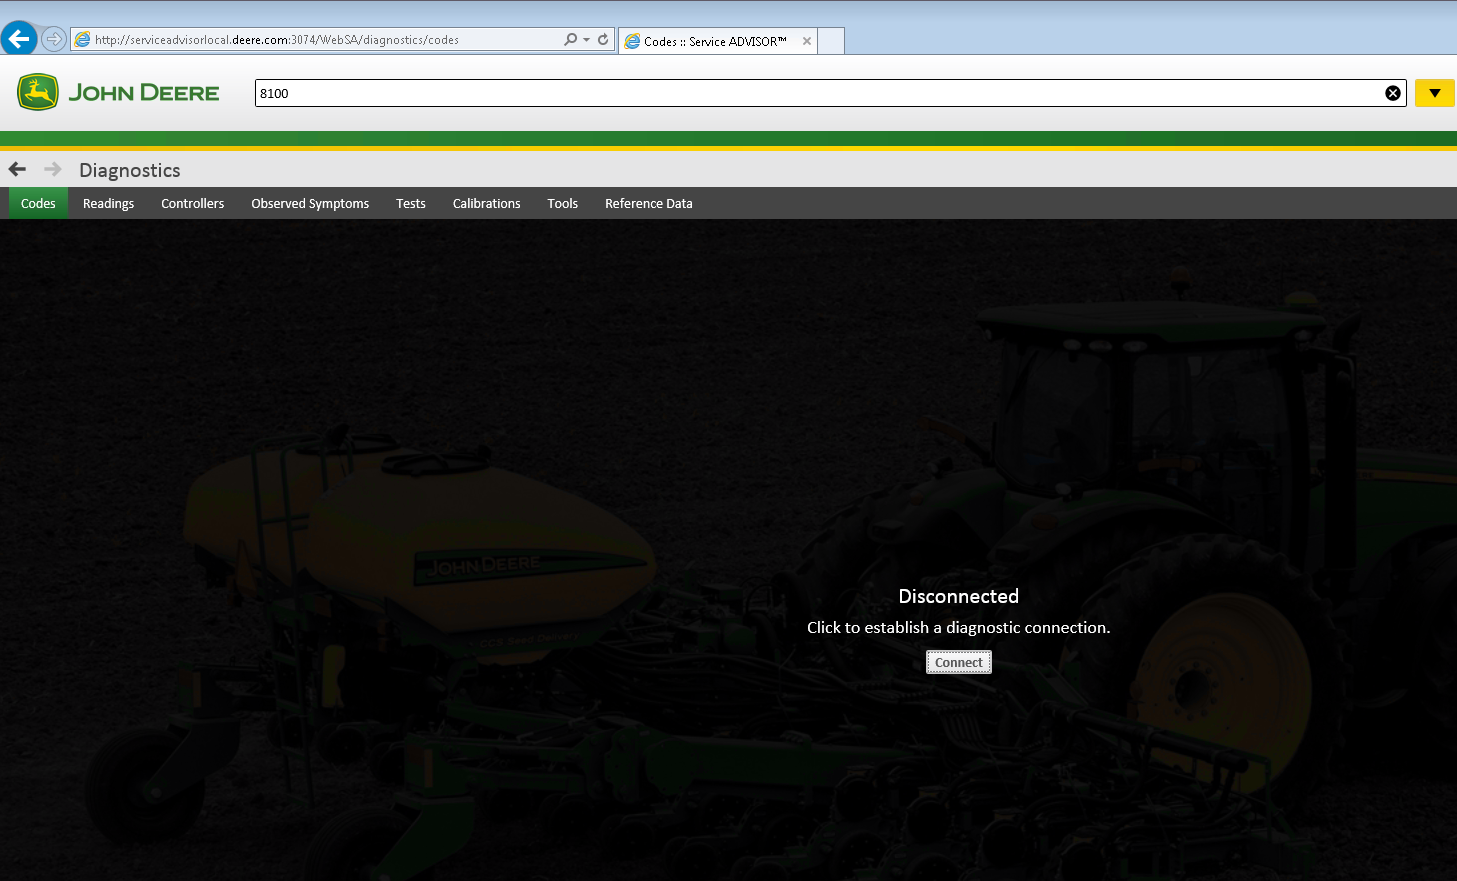This screenshot has width=1457, height=881.
Task: Click the search magnifier in address bar
Action: click(x=570, y=39)
